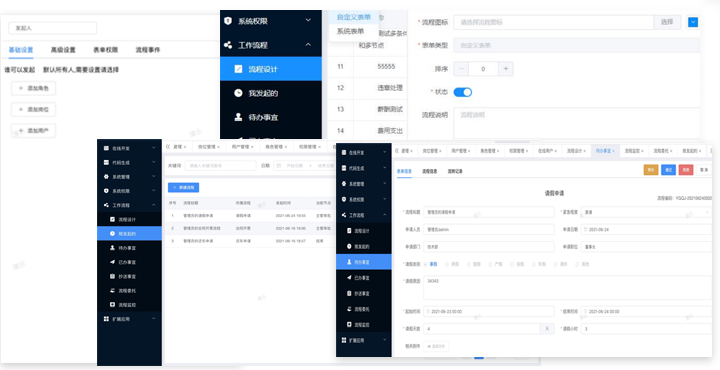Open the 流转记录 tab
Viewport: 720px width, 370px height.
tap(455, 171)
